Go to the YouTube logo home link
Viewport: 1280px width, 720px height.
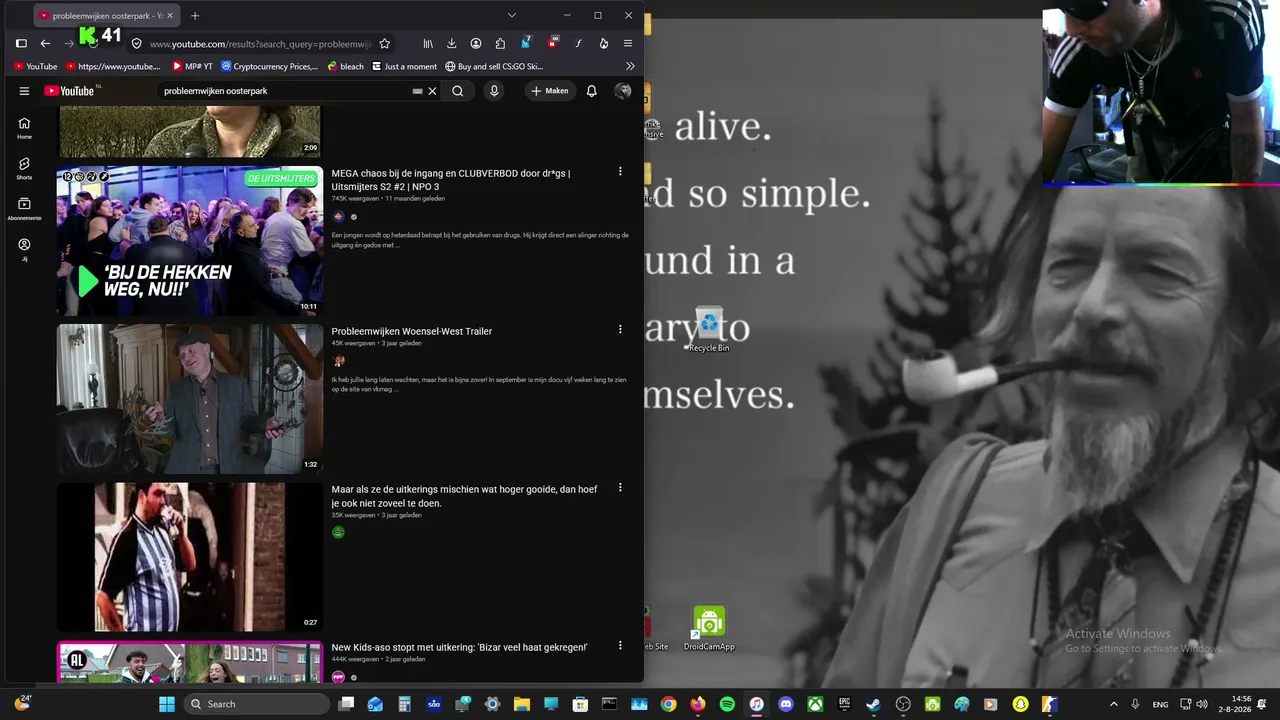pos(69,91)
